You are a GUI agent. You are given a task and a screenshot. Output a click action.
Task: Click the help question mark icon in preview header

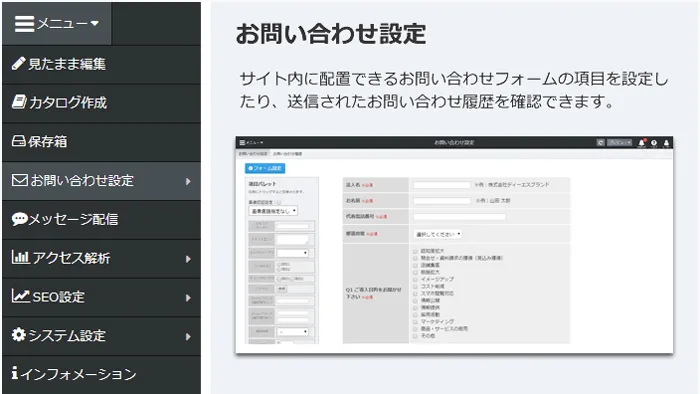[x=654, y=143]
